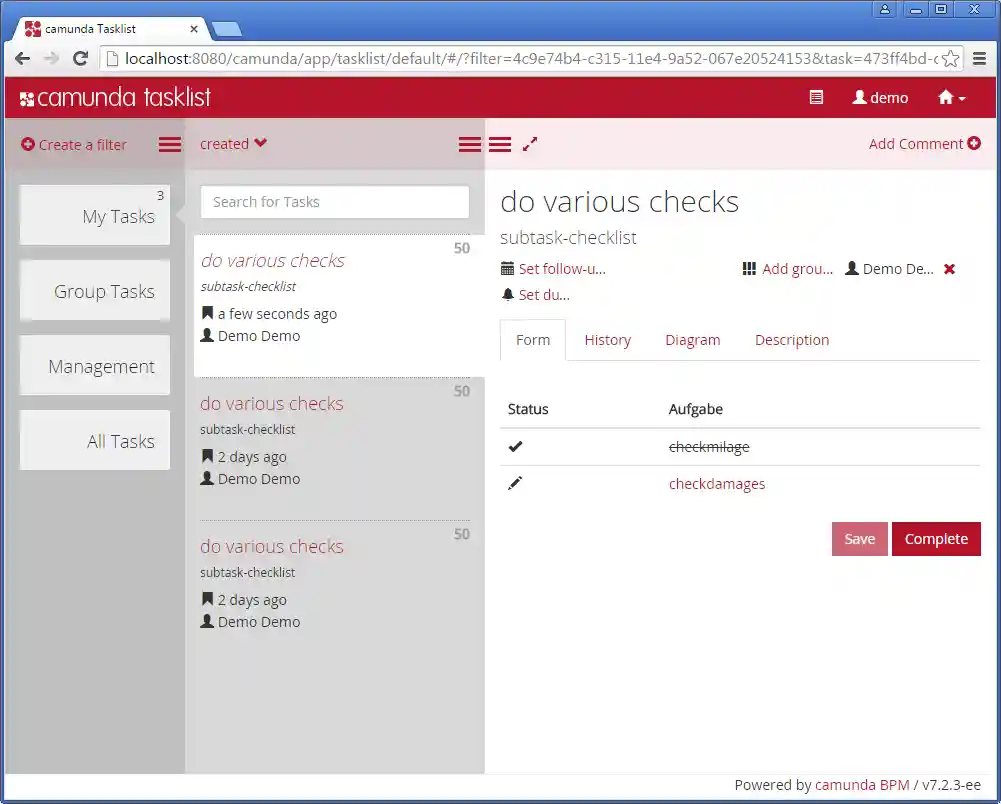Switch to the History tab
This screenshot has width=1001, height=804.
pos(607,340)
